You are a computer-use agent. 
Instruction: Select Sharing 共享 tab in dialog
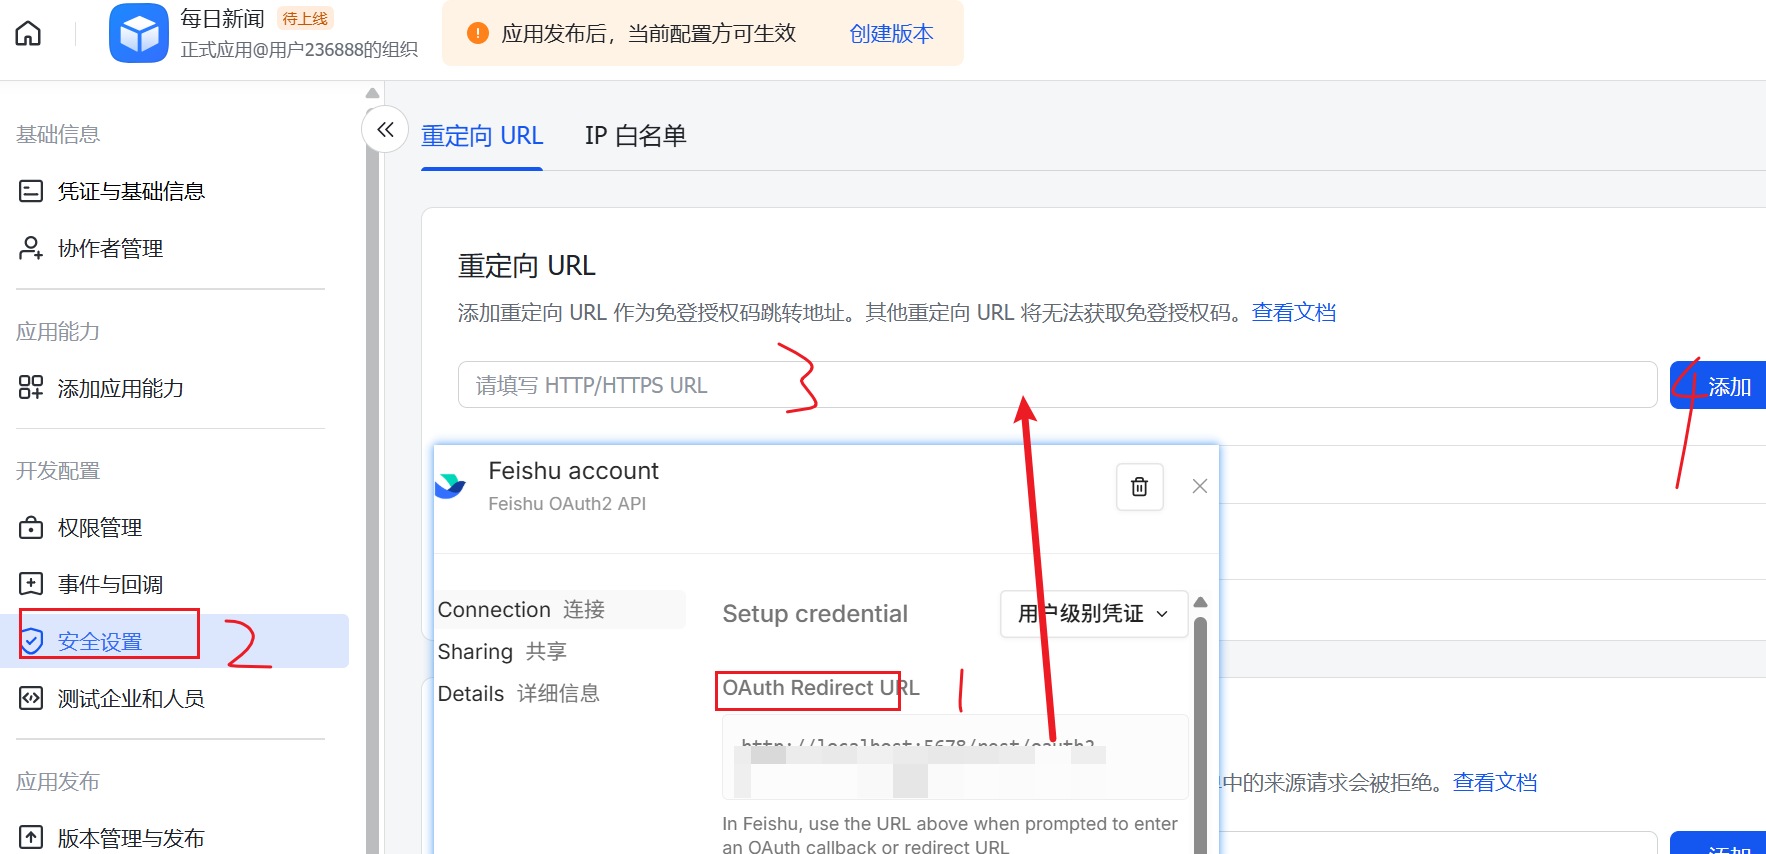pos(502,652)
